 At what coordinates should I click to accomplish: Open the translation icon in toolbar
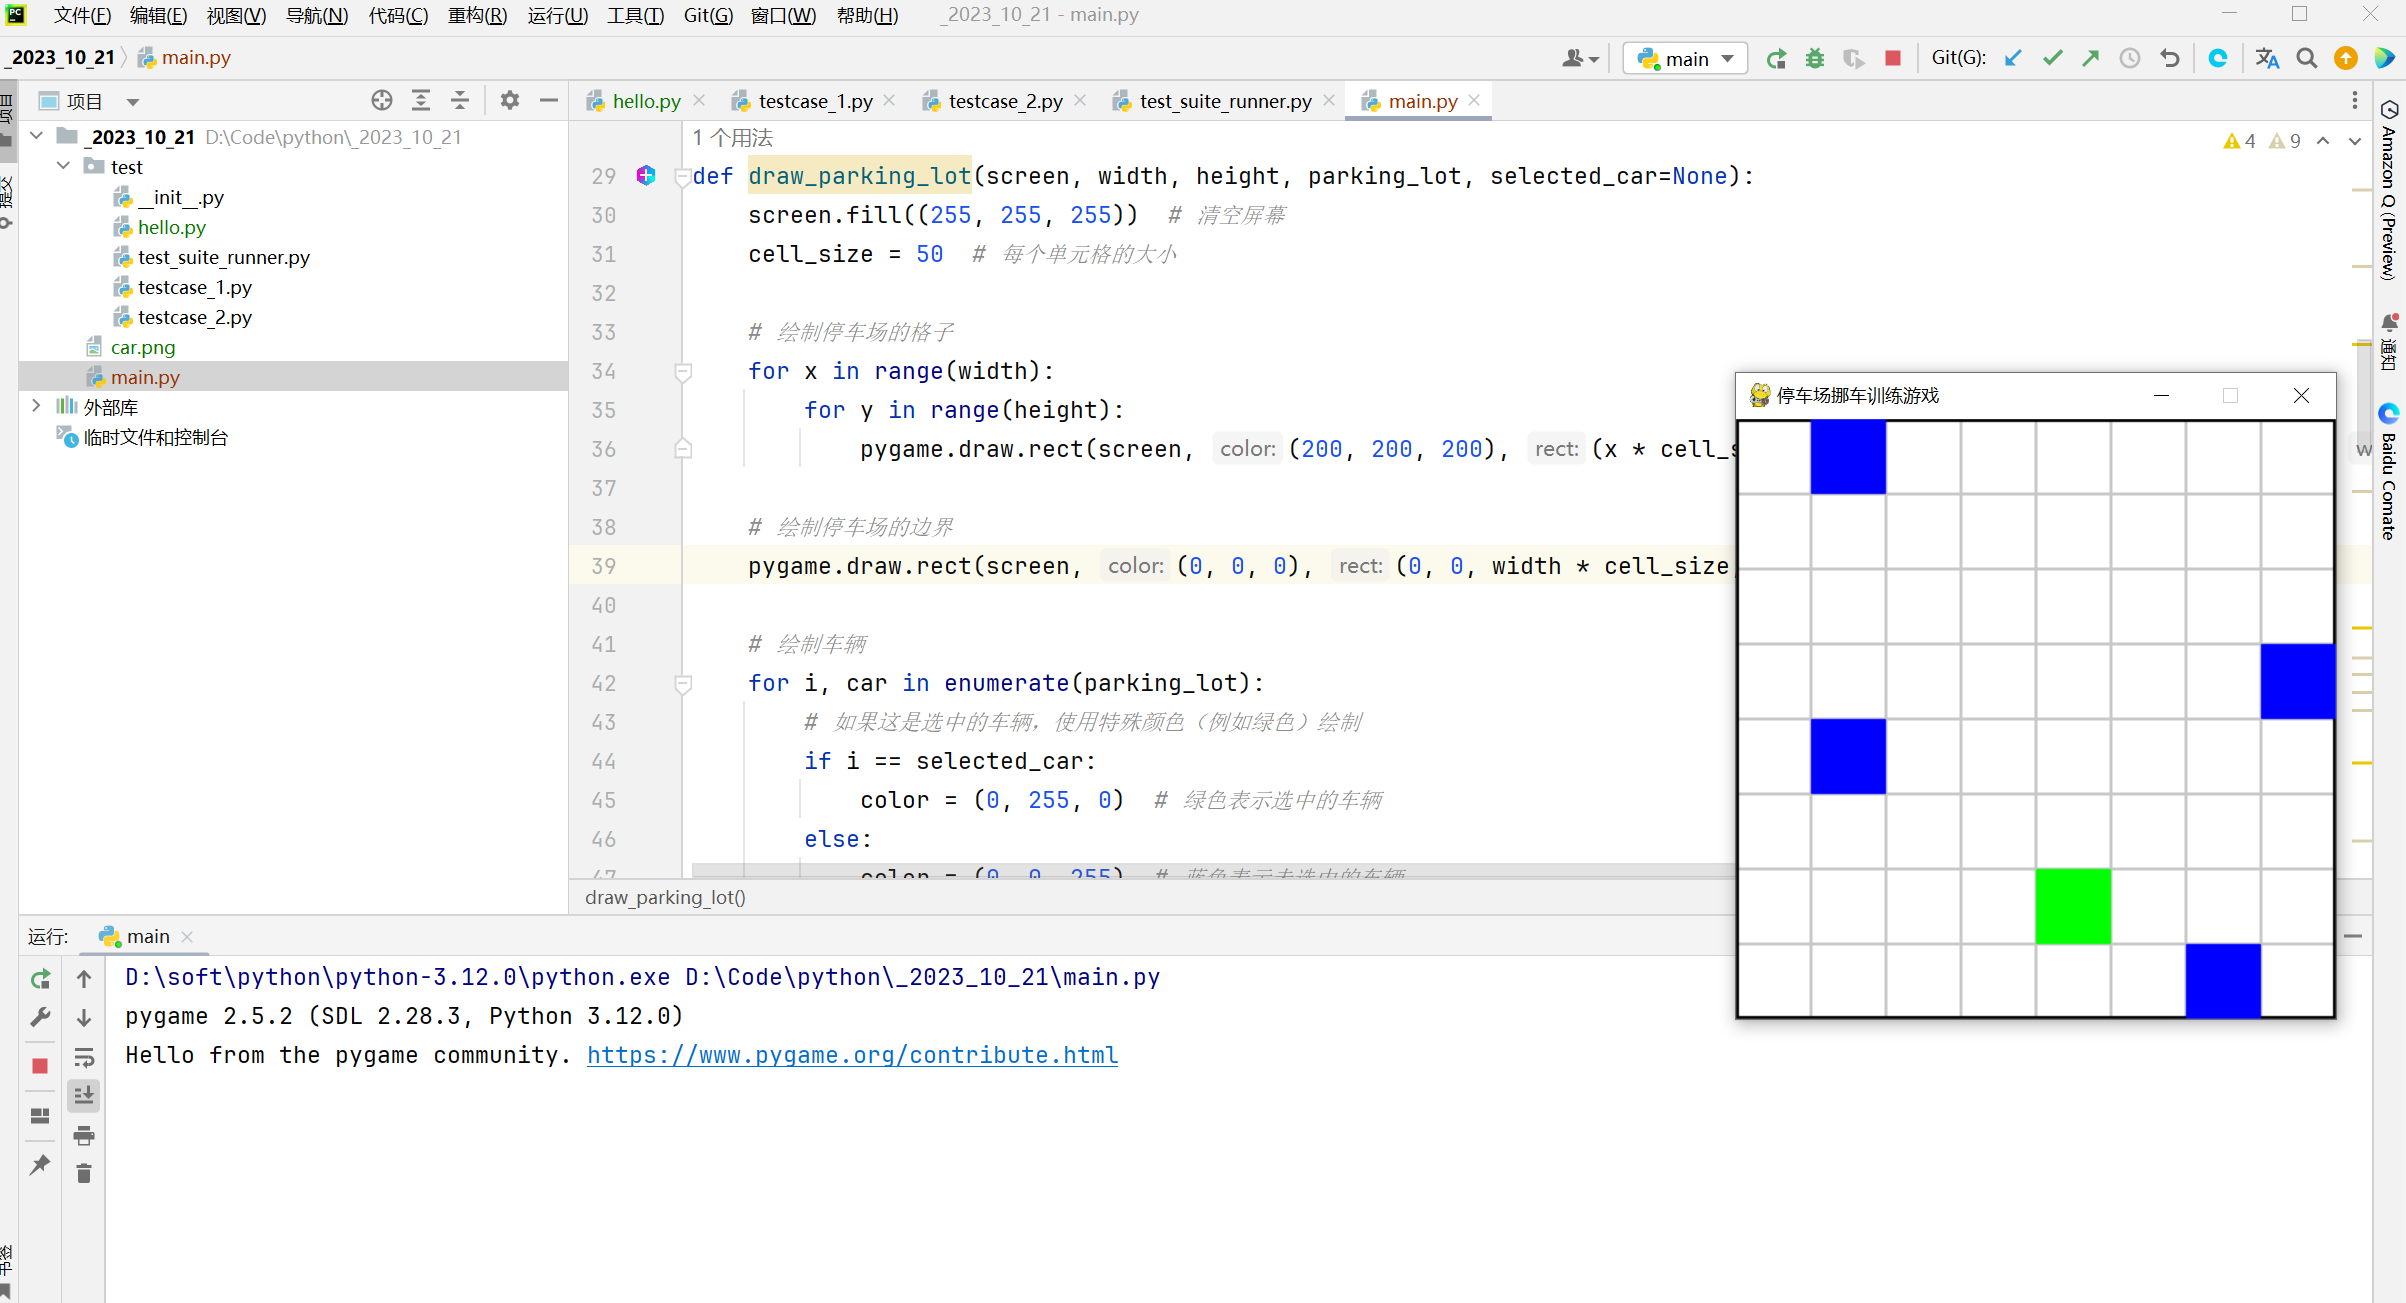(2267, 59)
